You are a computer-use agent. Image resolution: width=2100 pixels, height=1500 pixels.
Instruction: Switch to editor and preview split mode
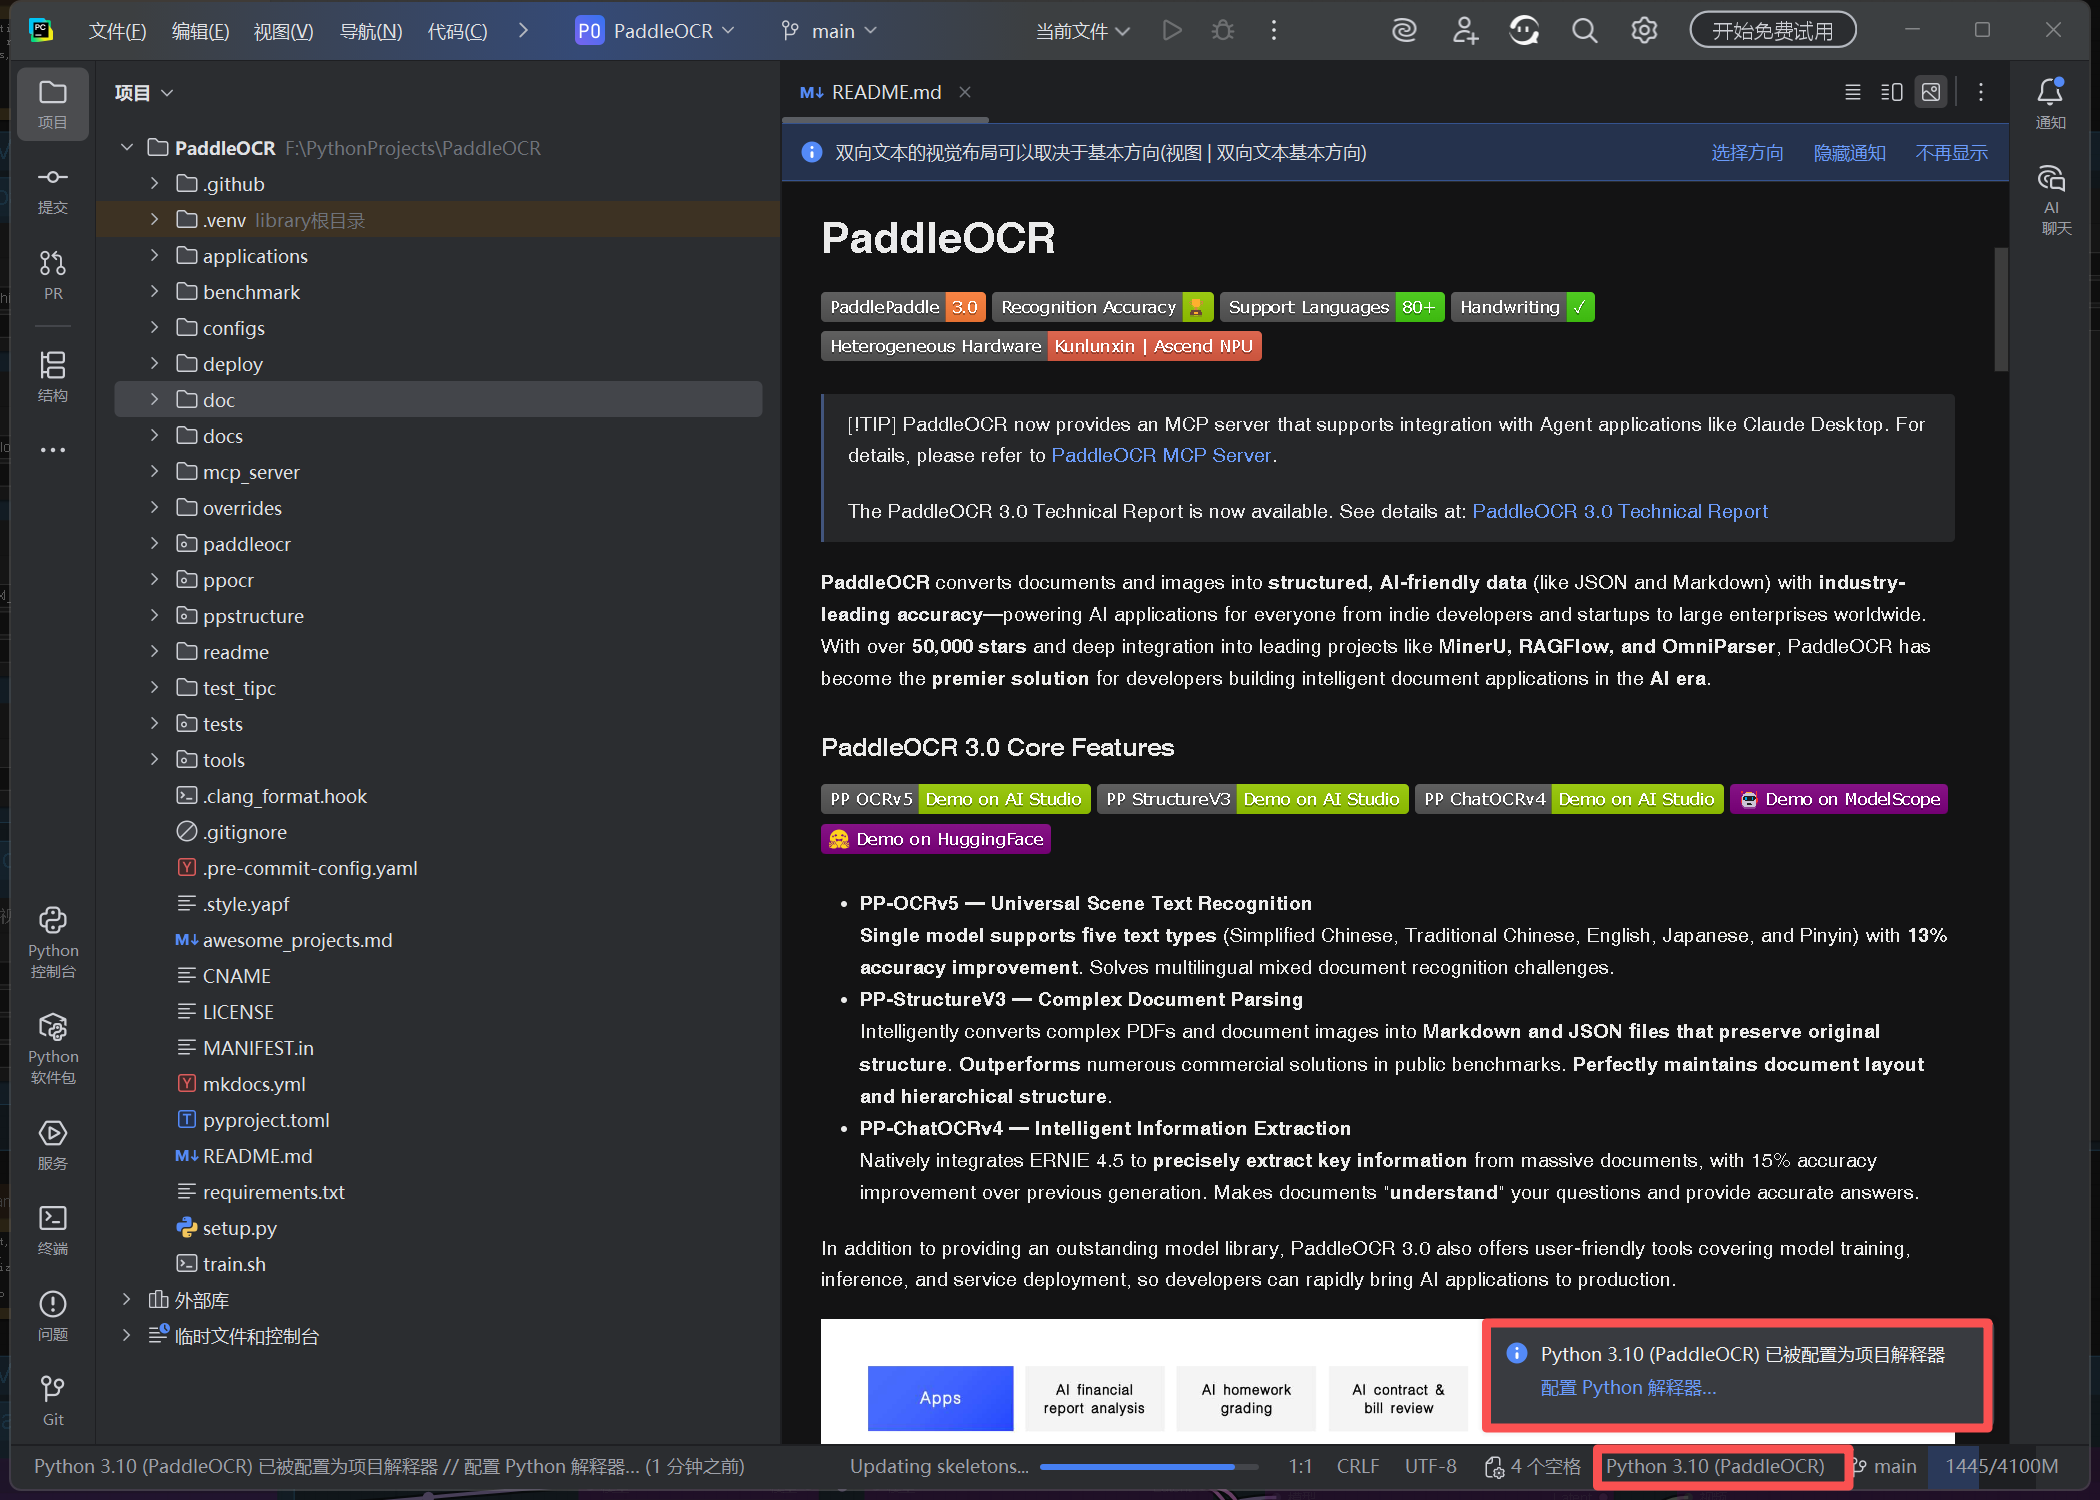(x=1891, y=92)
